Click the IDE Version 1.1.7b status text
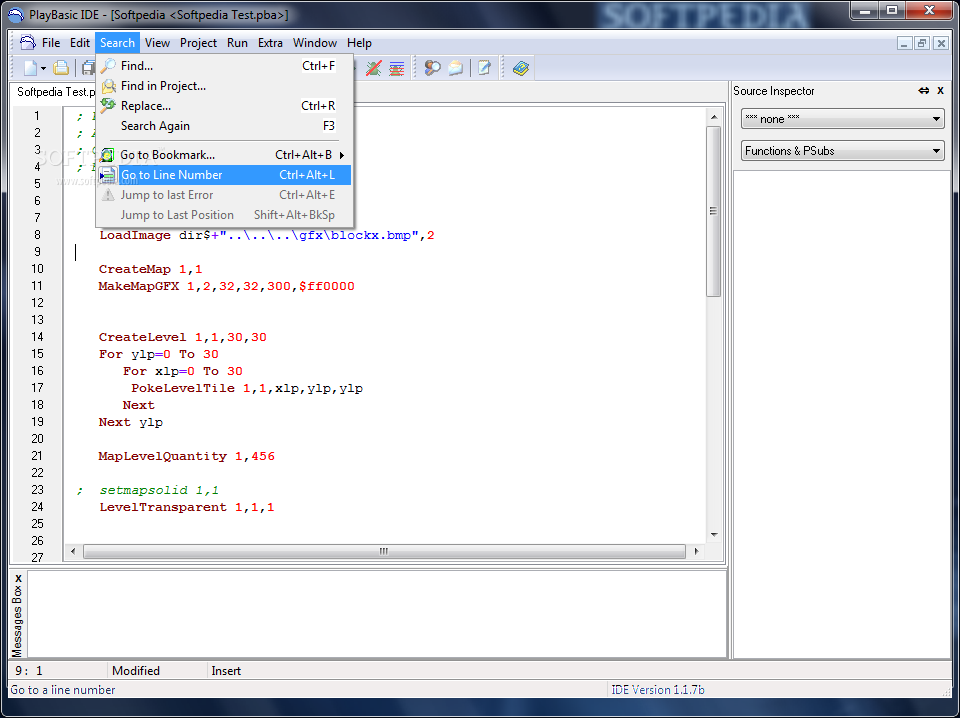The width and height of the screenshot is (960, 718). pyautogui.click(x=658, y=690)
